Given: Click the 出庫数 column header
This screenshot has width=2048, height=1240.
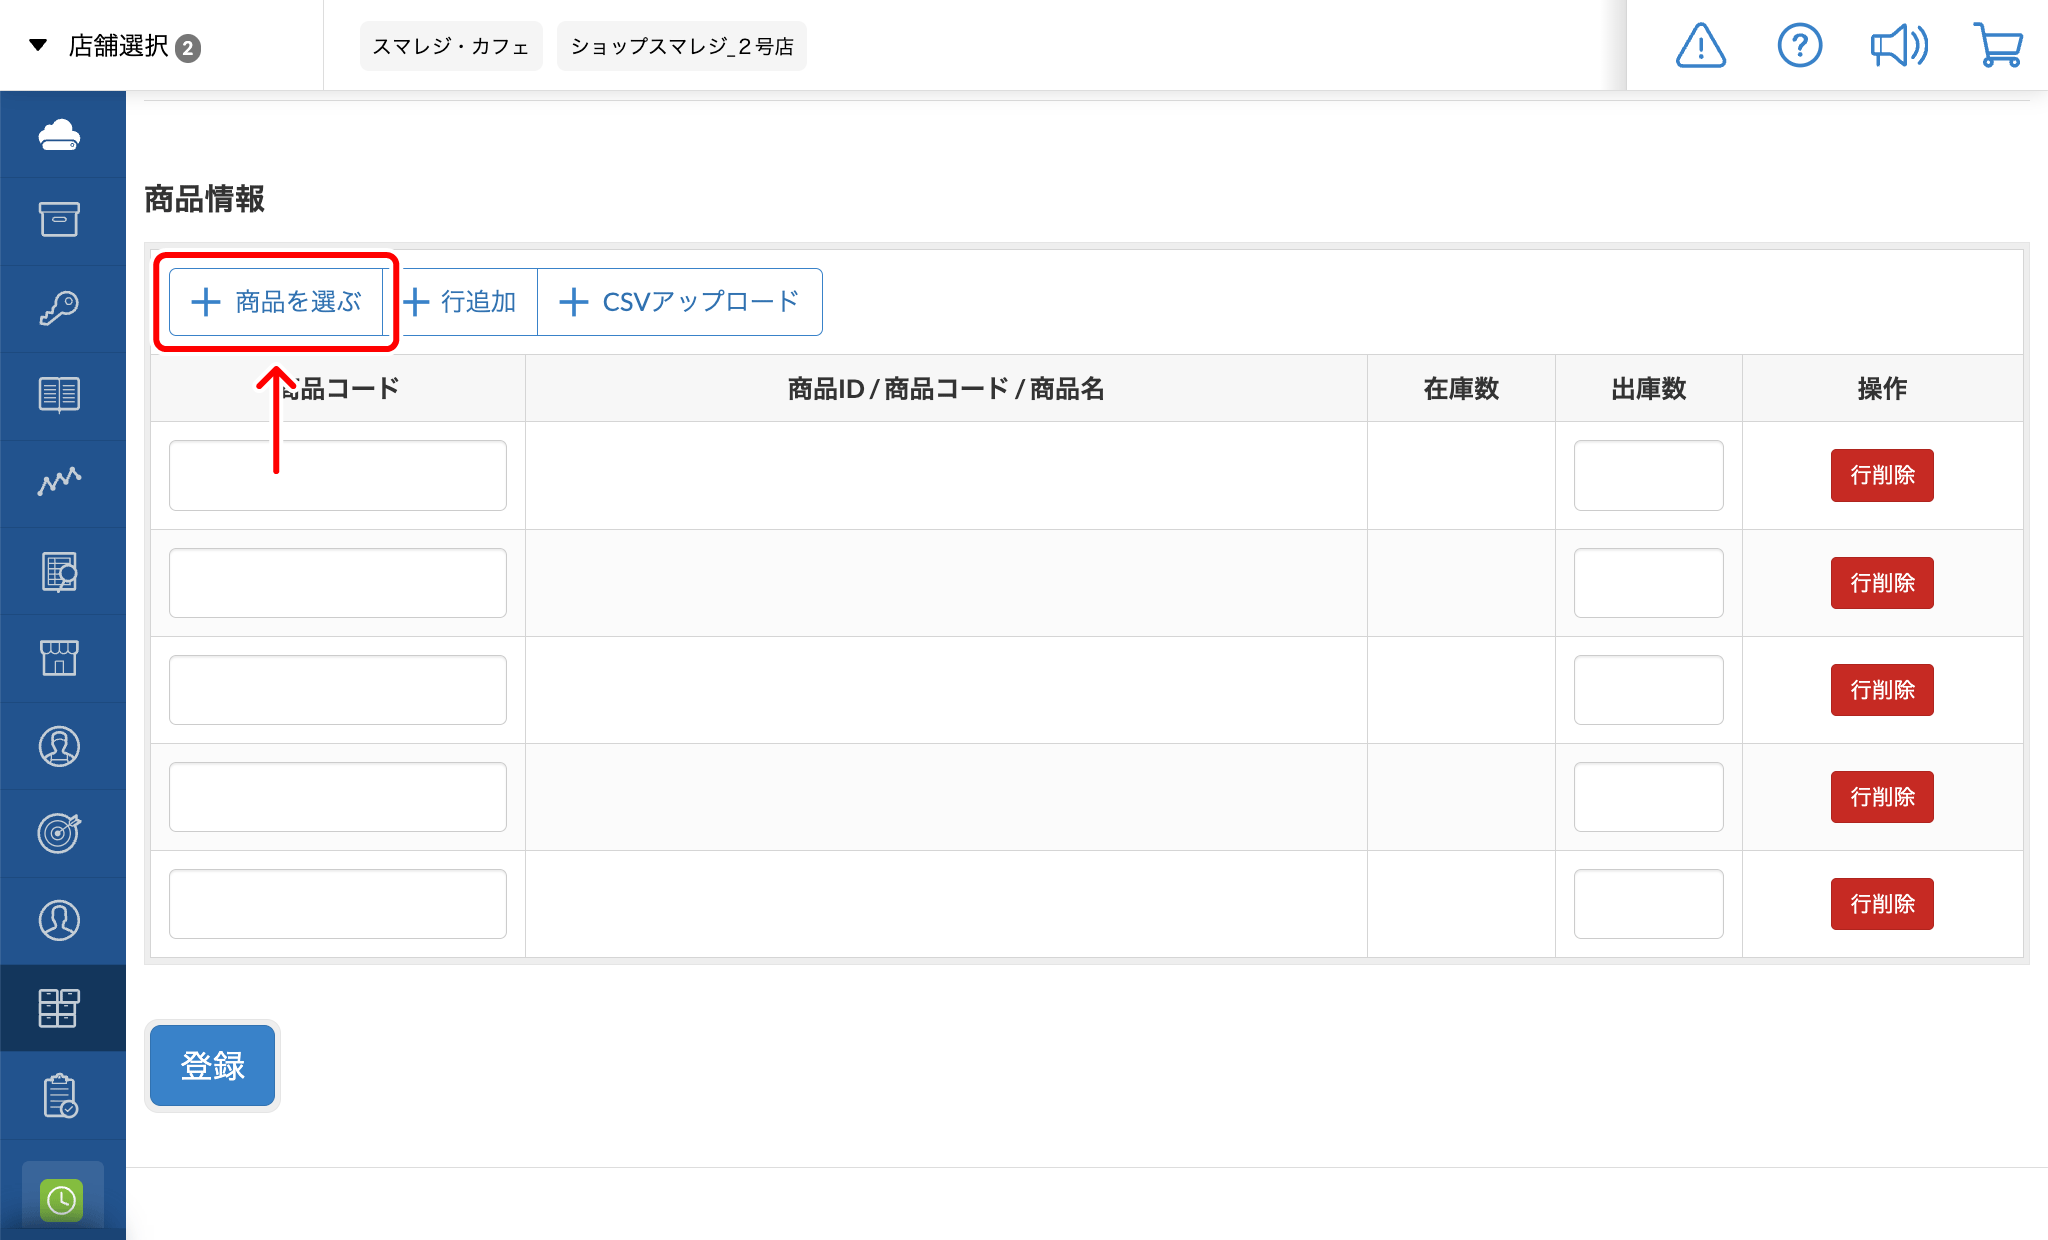Looking at the screenshot, I should pos(1649,389).
